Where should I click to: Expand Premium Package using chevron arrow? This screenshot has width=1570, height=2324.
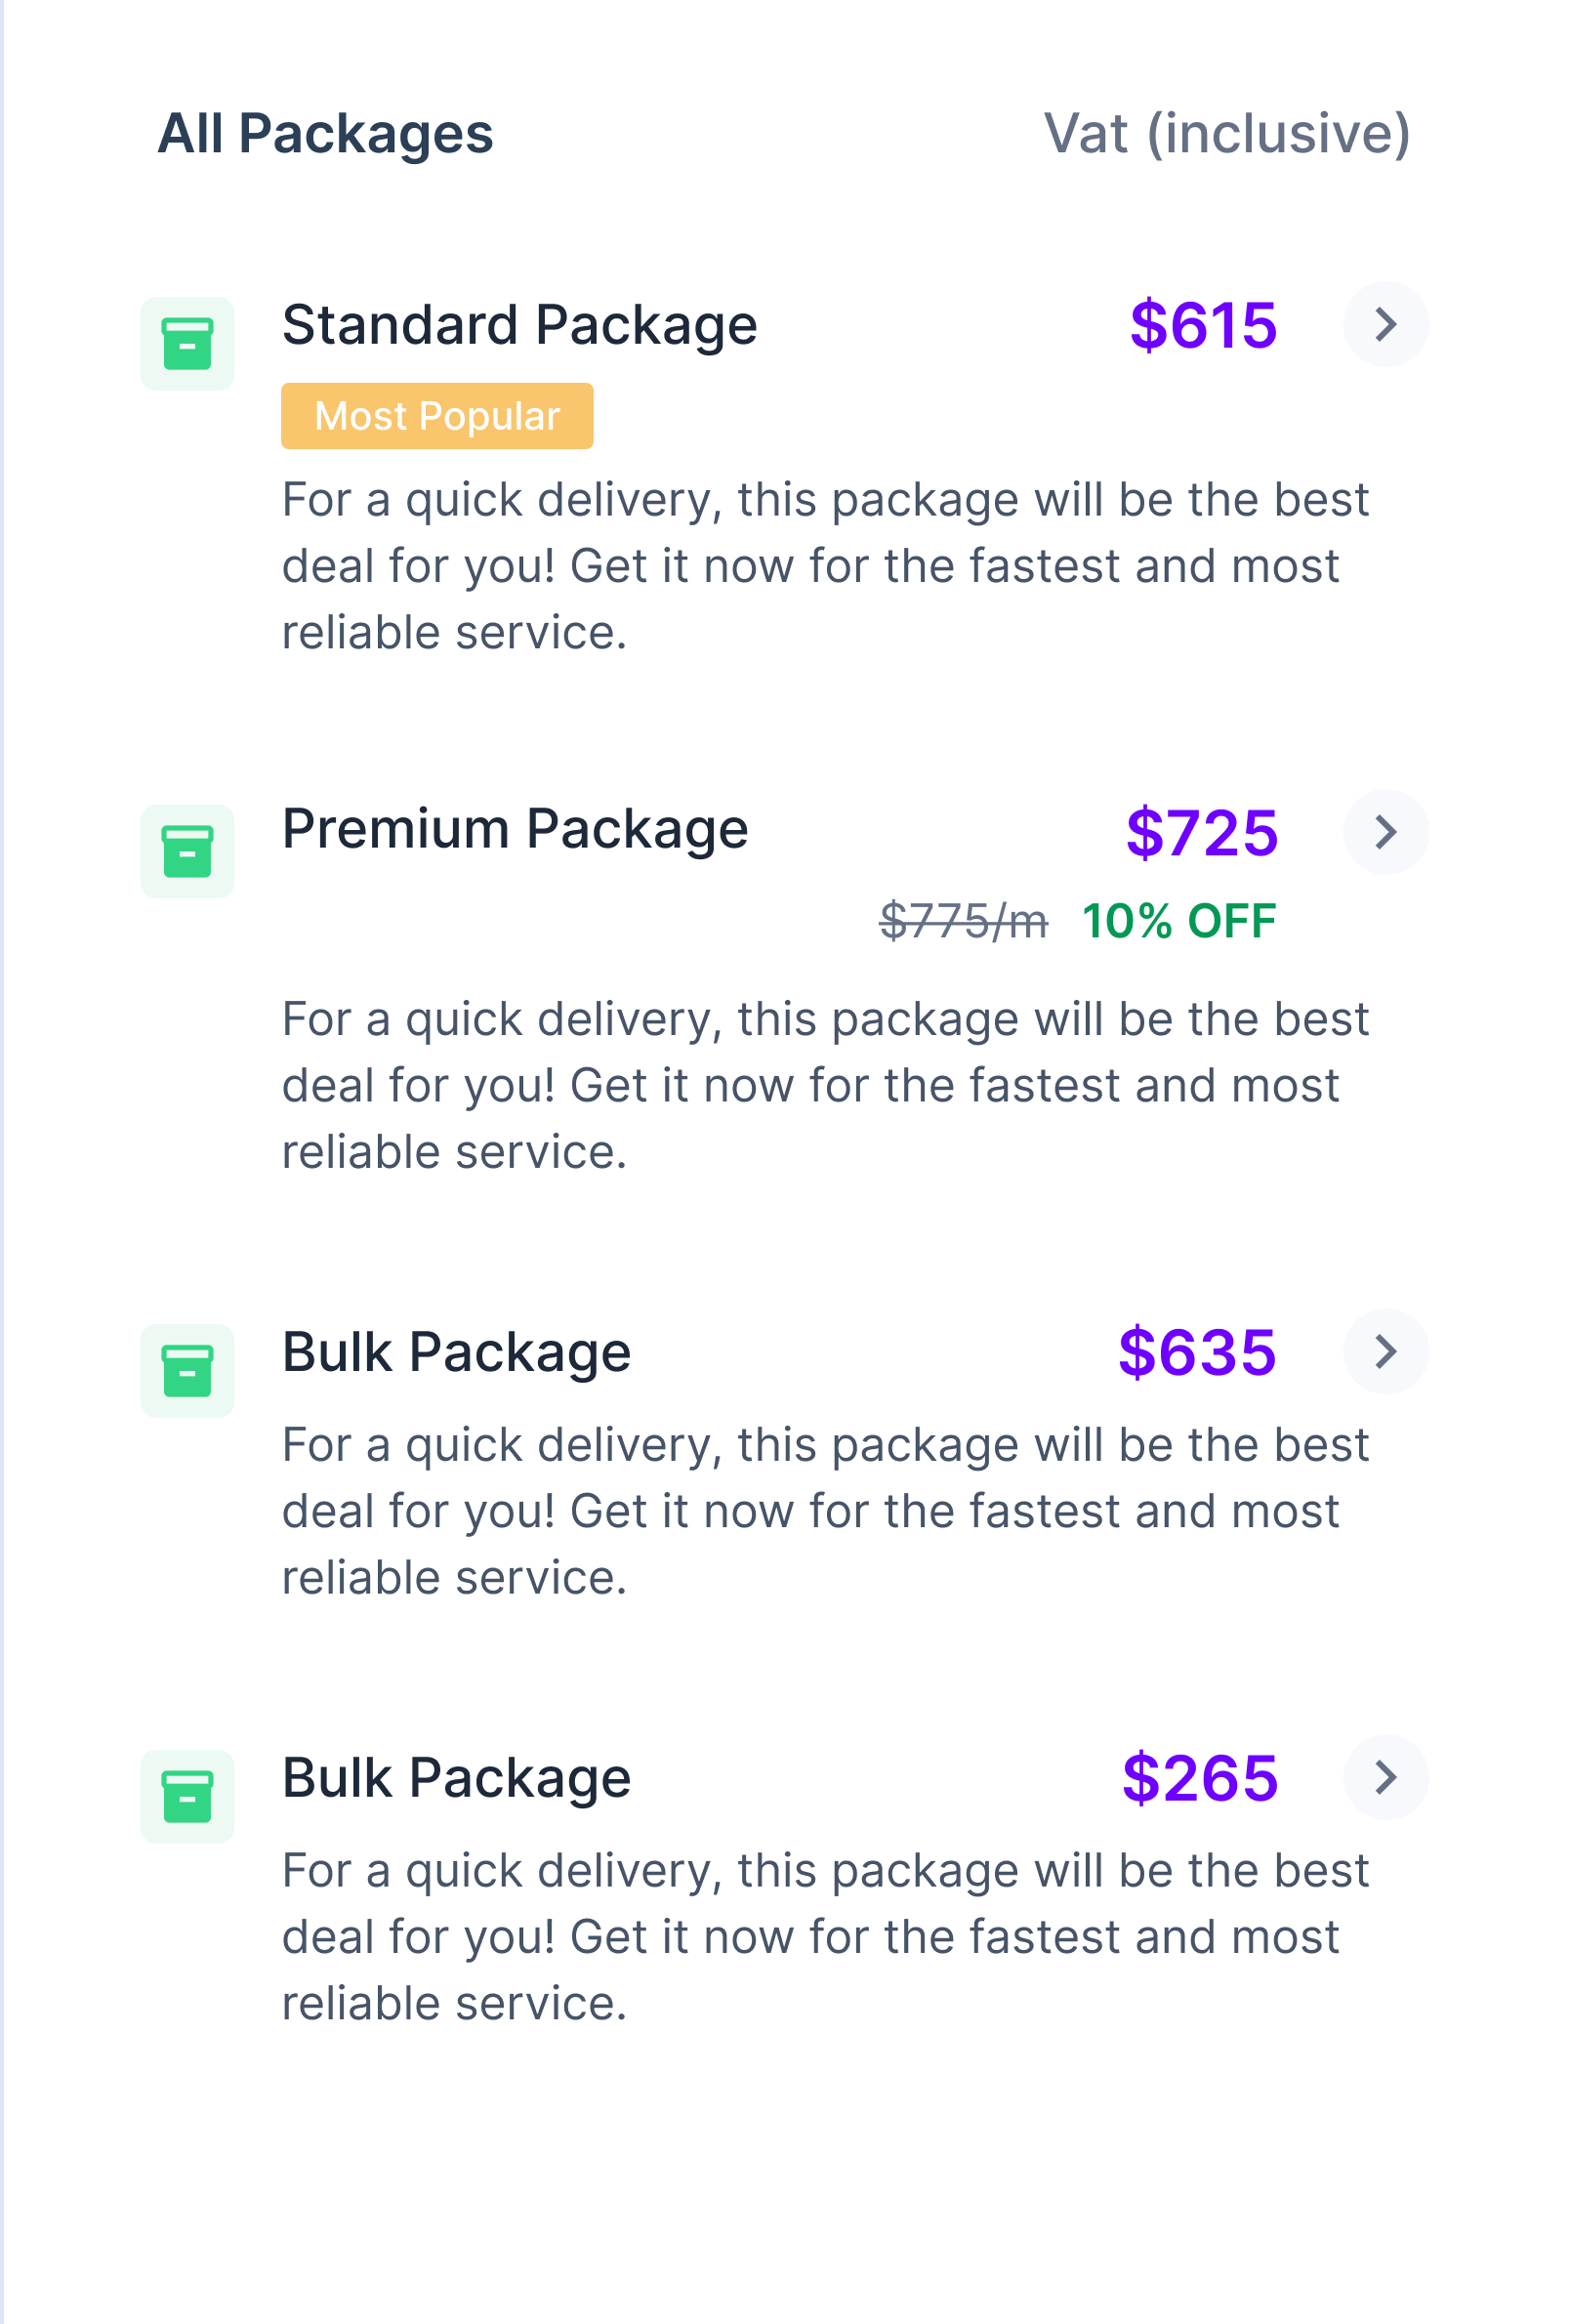point(1385,832)
